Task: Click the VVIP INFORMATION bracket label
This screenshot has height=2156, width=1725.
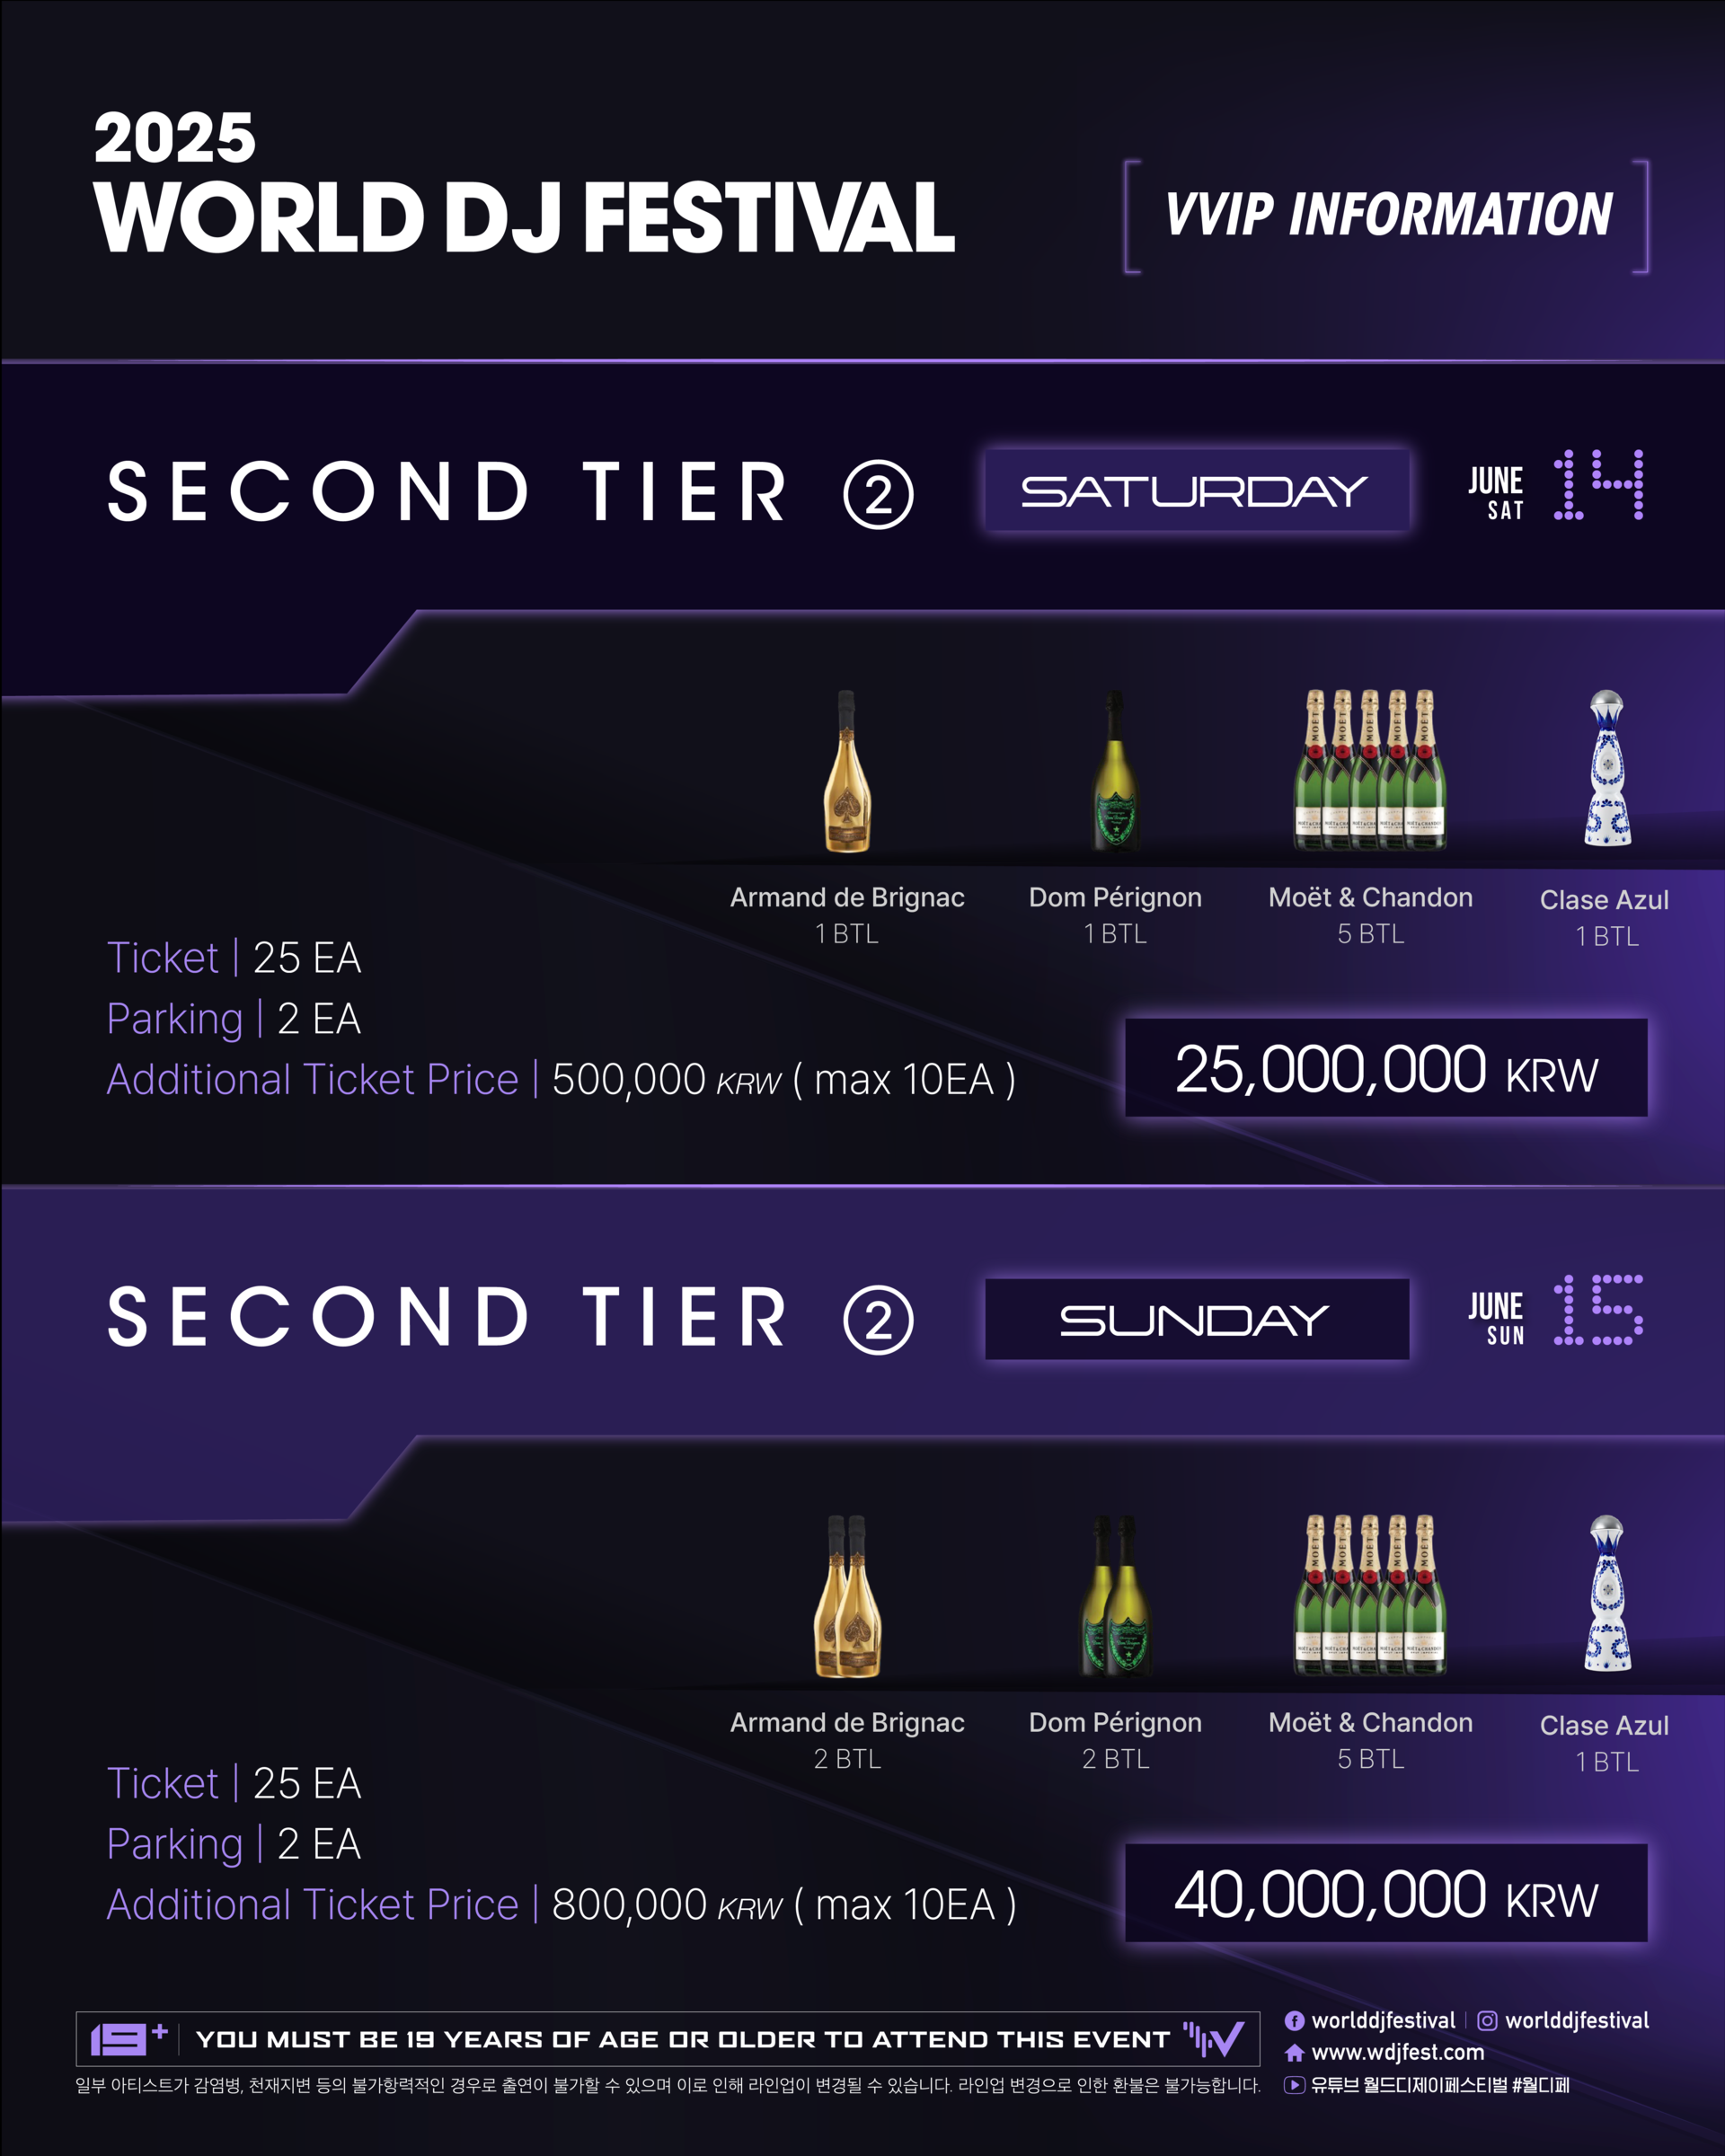Action: pos(1387,215)
